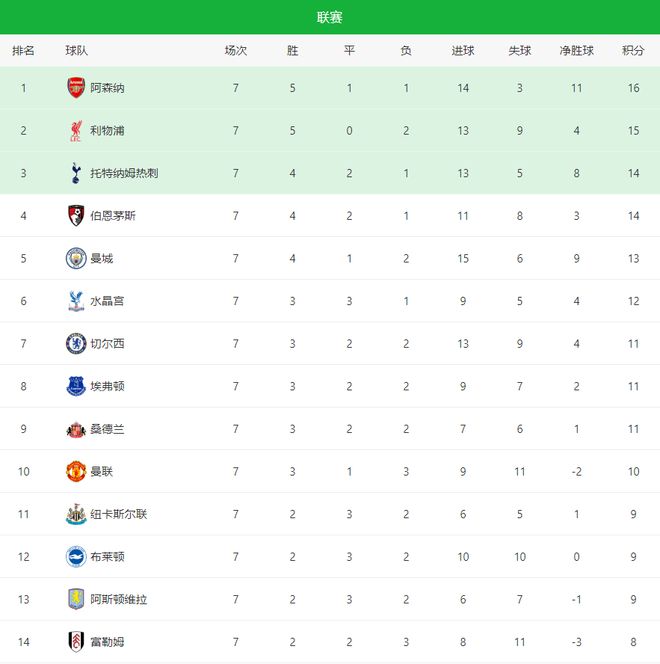Click the Sunderland club crest icon
This screenshot has height=664, width=660.
[x=76, y=429]
